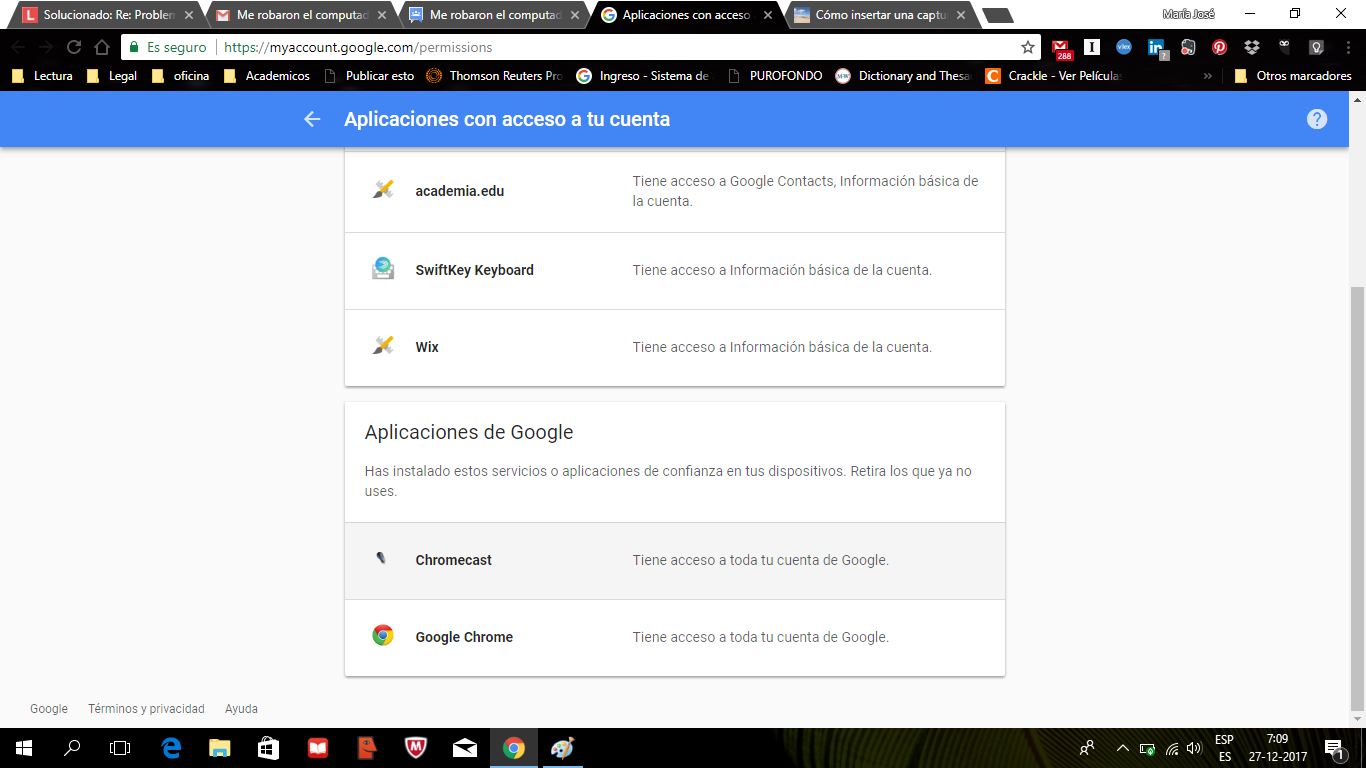Change the ESP keyboard language indicator

pos(1225,748)
